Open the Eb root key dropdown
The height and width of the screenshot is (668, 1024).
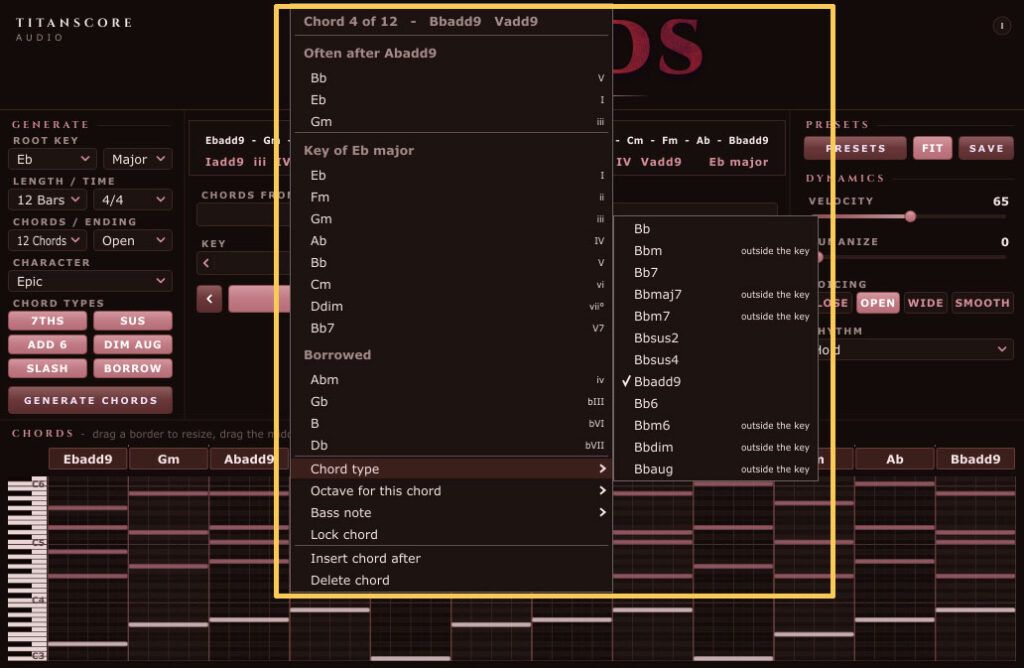(x=52, y=159)
